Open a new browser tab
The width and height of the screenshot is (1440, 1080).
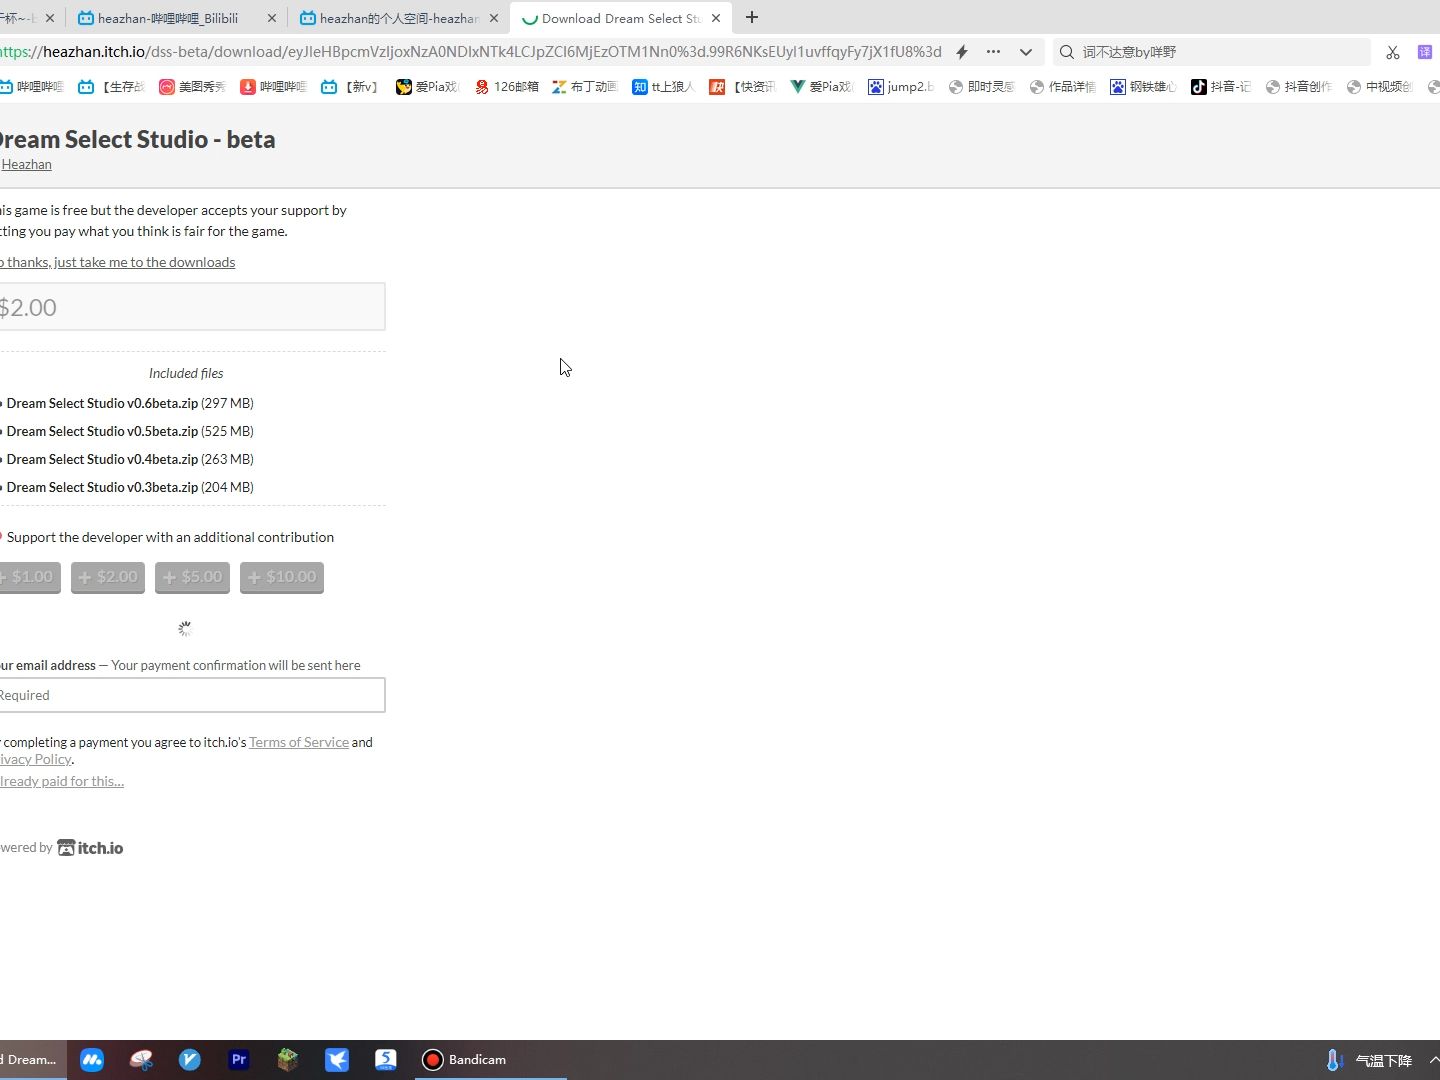pos(752,17)
